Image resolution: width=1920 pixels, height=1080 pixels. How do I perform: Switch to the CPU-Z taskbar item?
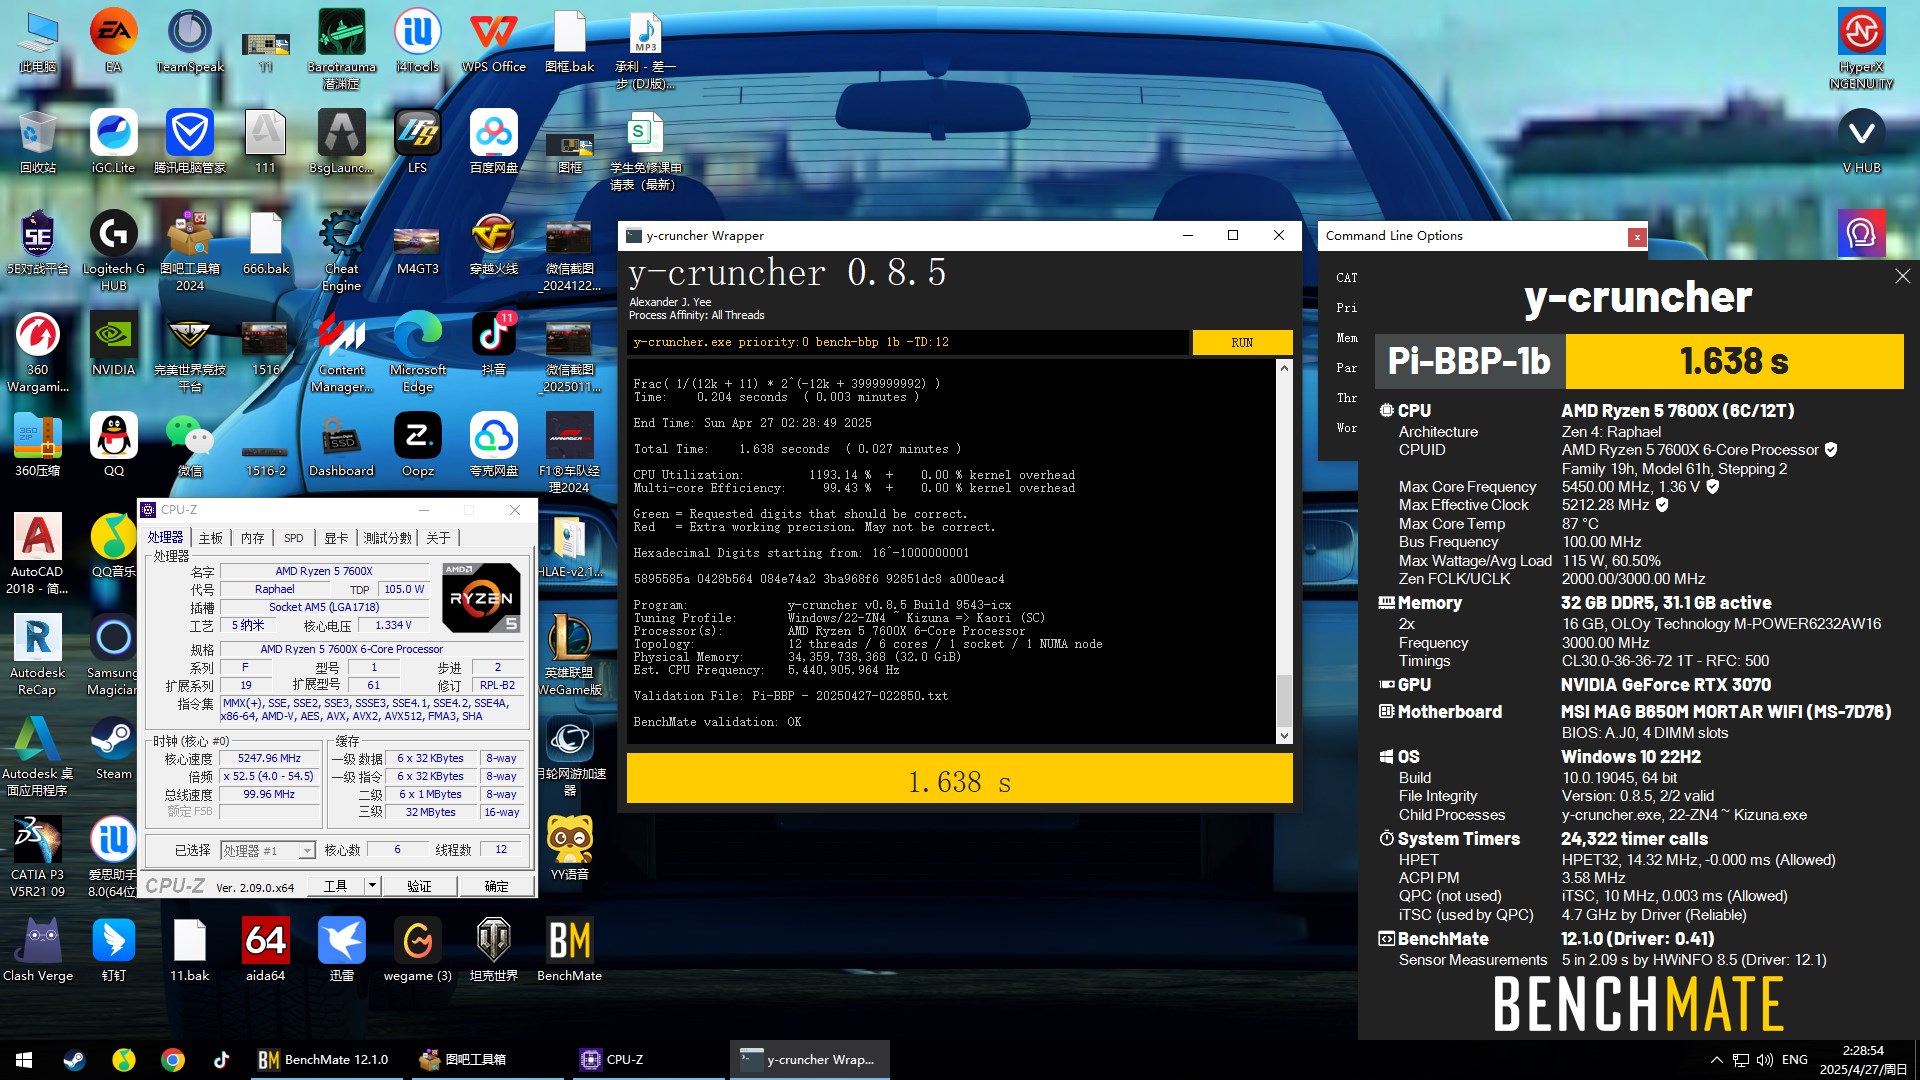(648, 1060)
